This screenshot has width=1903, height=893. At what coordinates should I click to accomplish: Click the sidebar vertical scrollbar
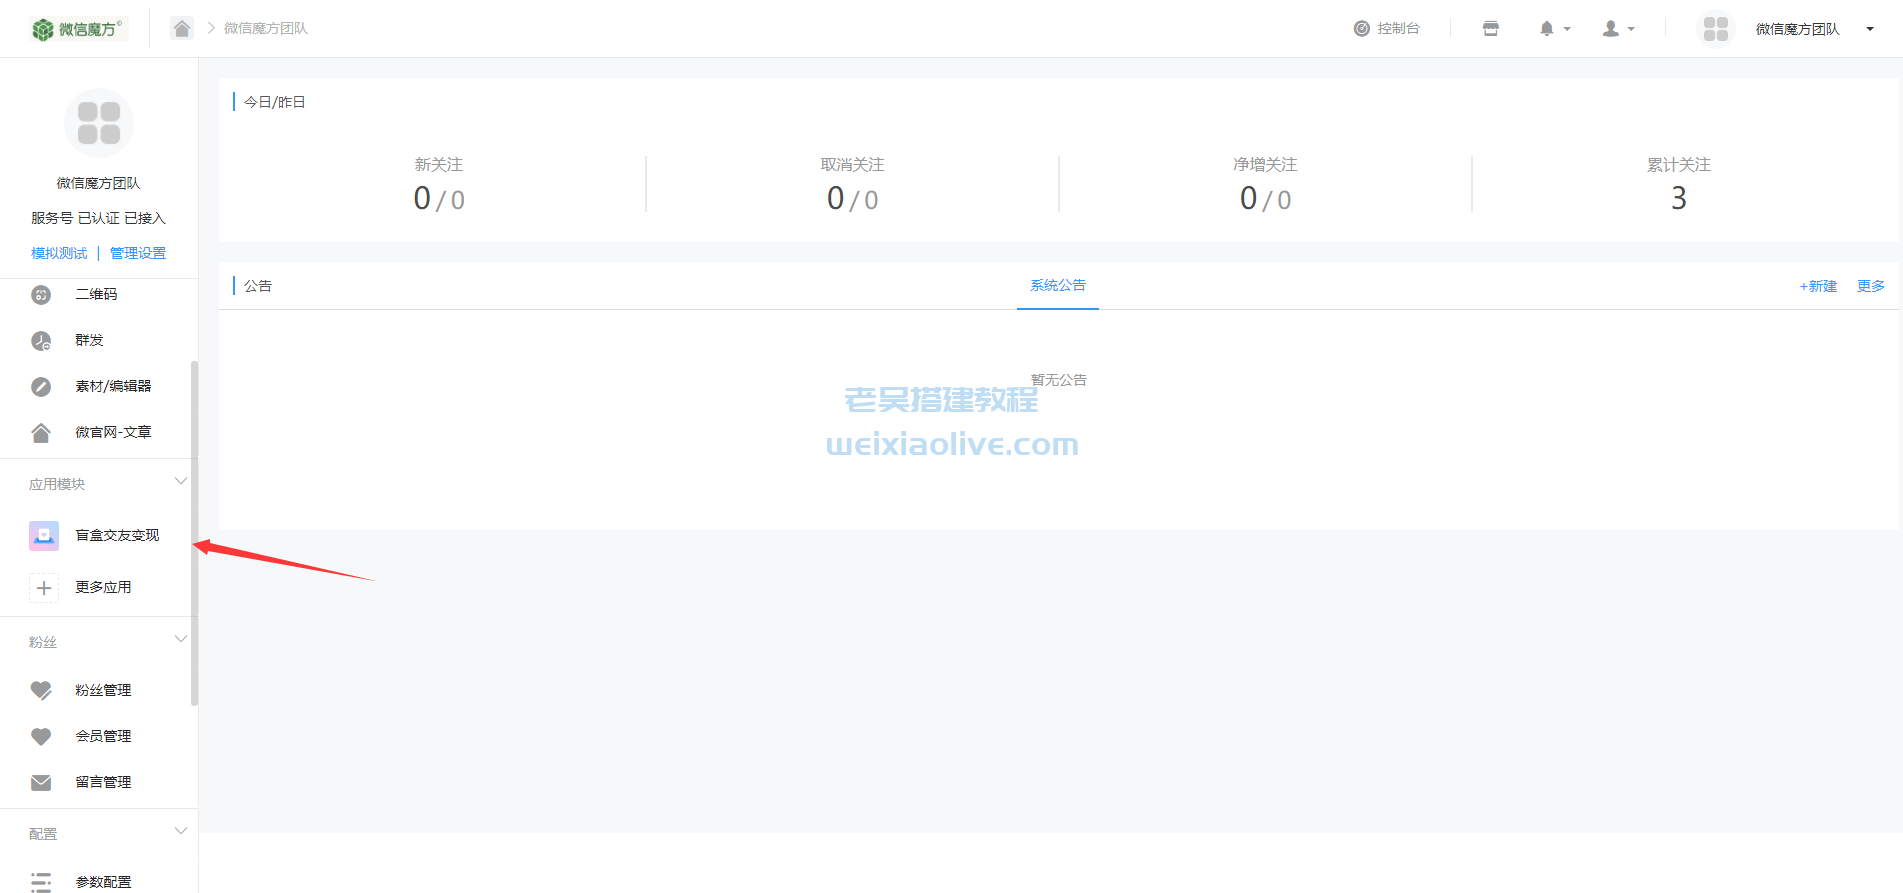[194, 530]
